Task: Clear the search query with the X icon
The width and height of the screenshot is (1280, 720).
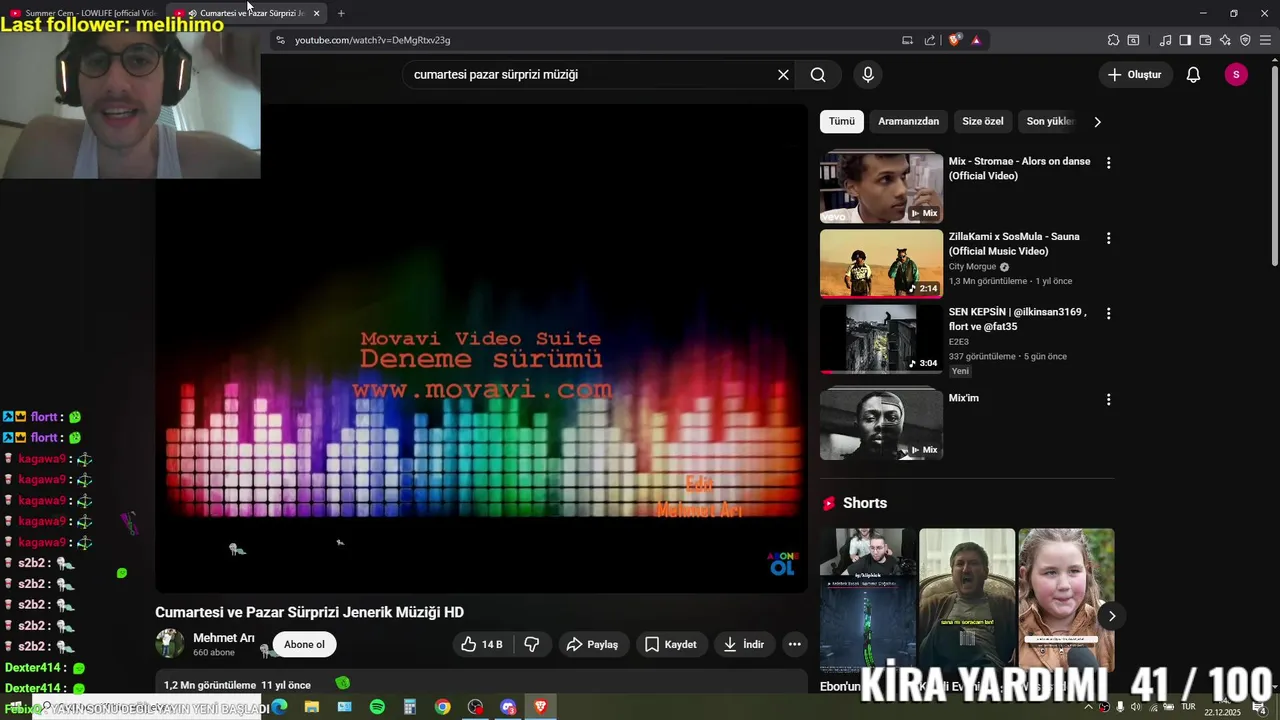Action: coord(783,75)
